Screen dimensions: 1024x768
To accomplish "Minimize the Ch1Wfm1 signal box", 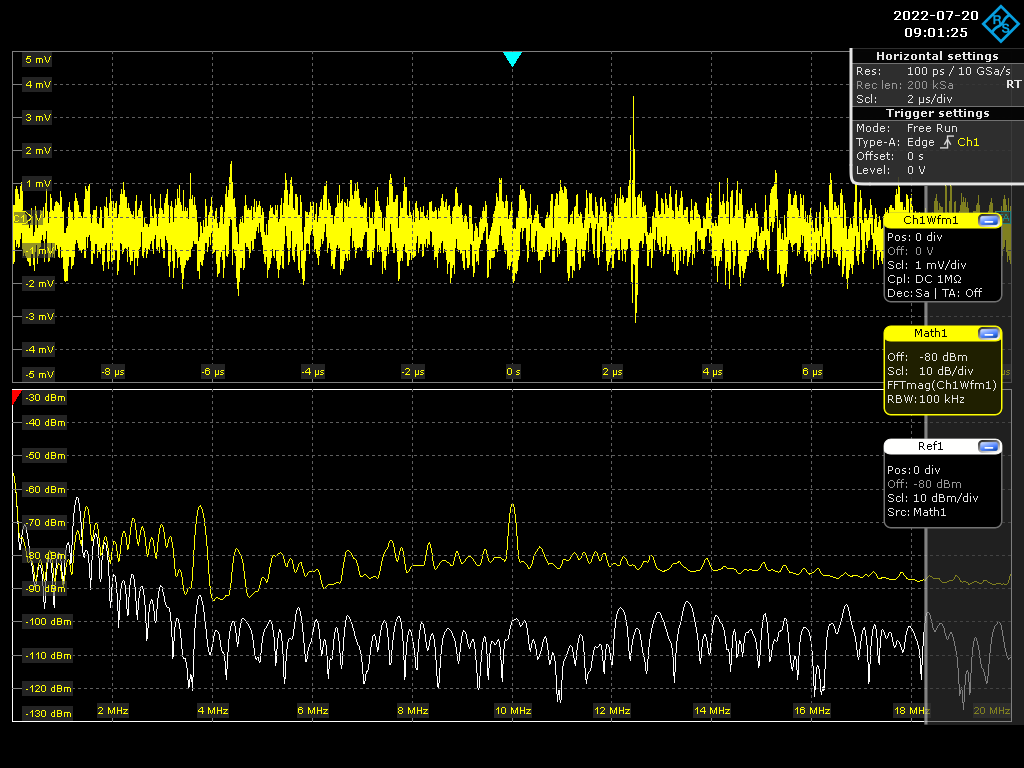I will coord(988,220).
